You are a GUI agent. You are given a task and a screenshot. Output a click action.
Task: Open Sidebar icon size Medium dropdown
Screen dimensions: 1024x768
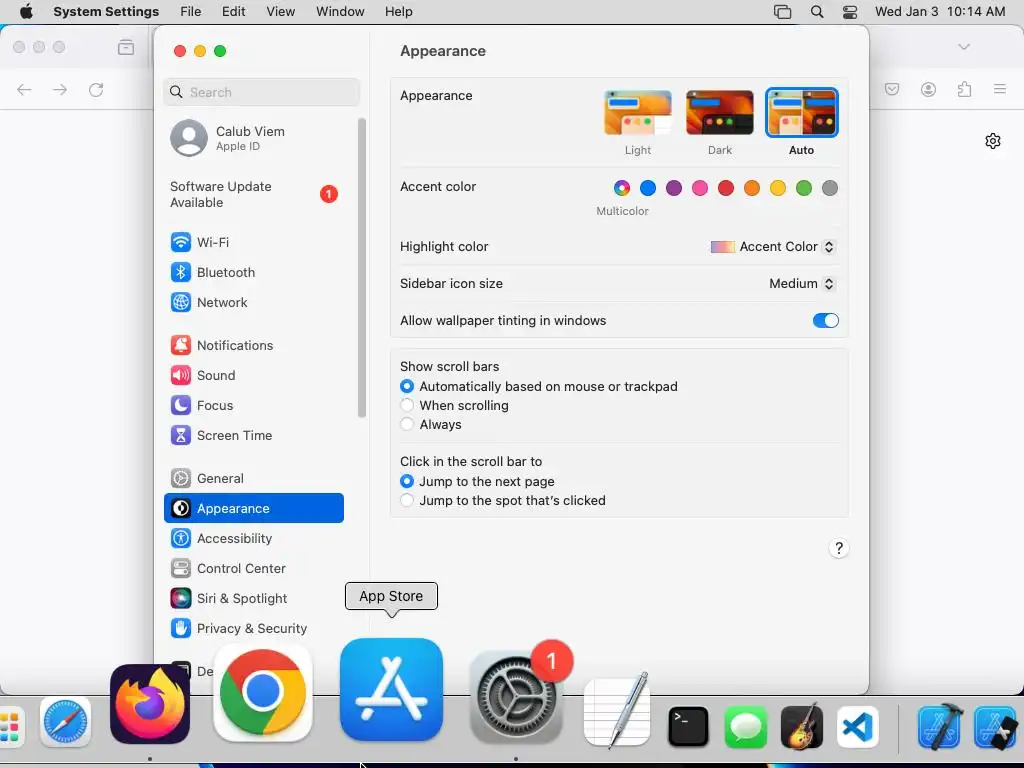pyautogui.click(x=802, y=283)
